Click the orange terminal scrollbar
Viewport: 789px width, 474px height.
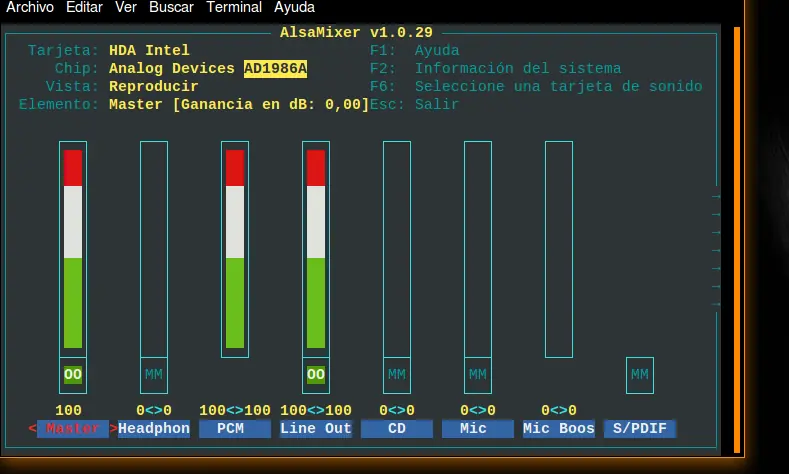(x=737, y=240)
